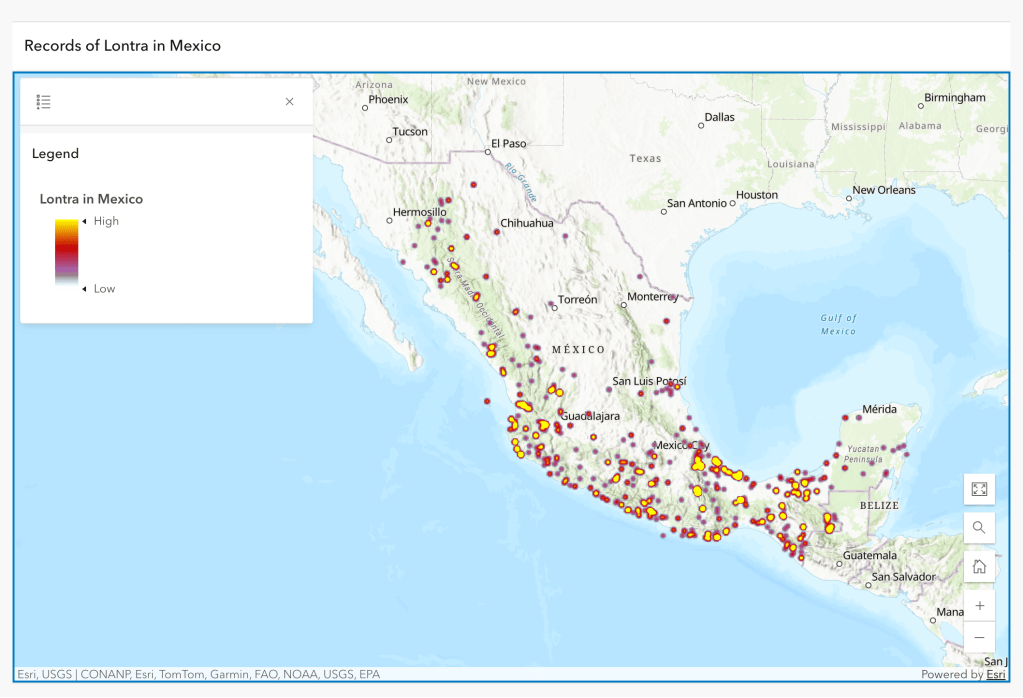Click the heatmap color ramp in legend

66,253
